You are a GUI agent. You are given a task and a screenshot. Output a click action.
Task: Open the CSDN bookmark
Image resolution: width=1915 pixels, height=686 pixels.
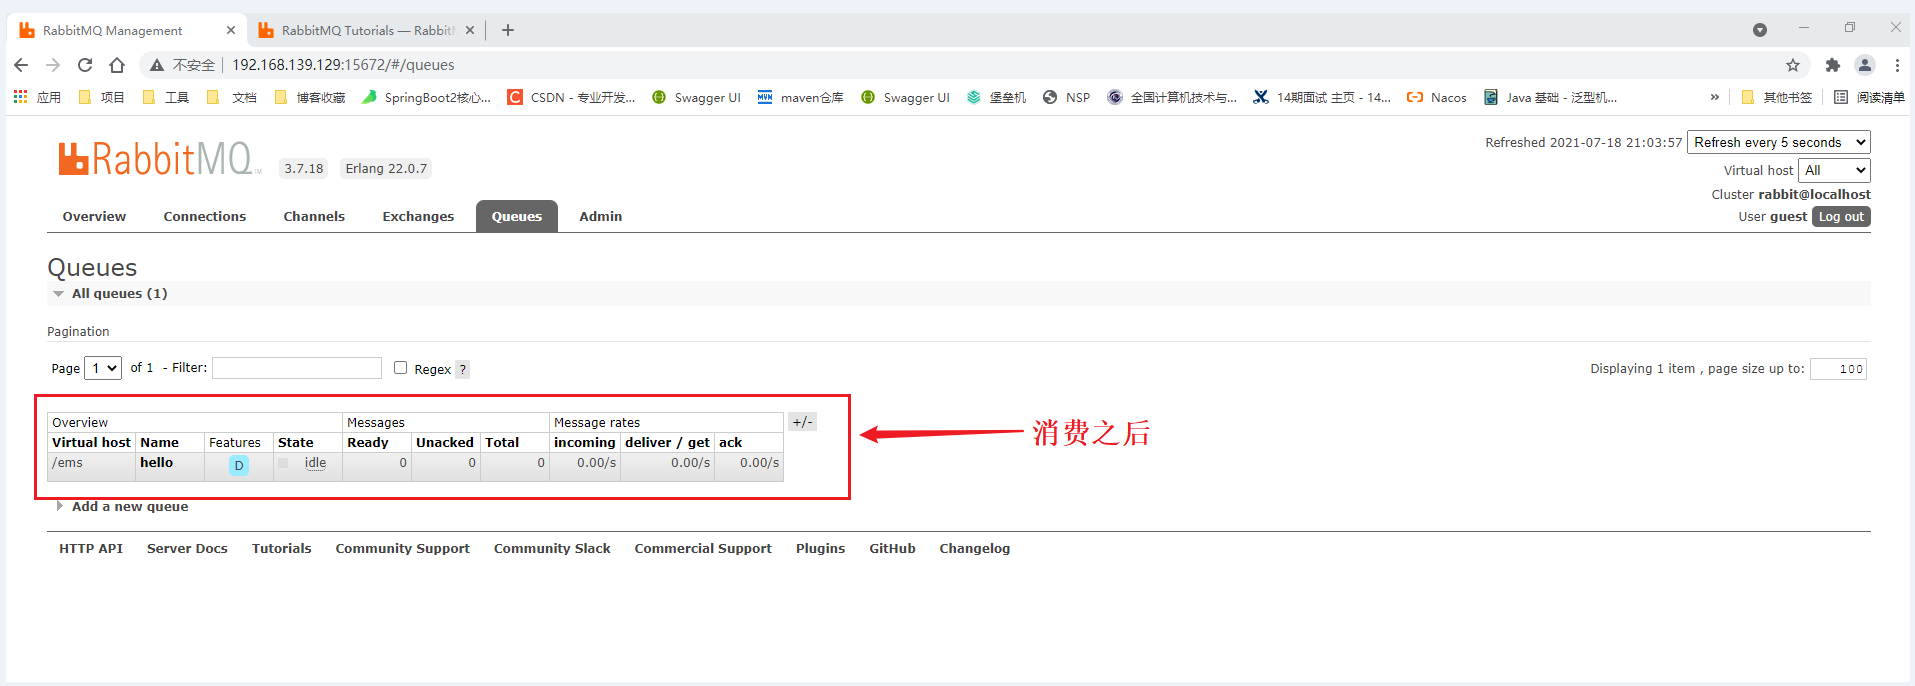coord(571,97)
